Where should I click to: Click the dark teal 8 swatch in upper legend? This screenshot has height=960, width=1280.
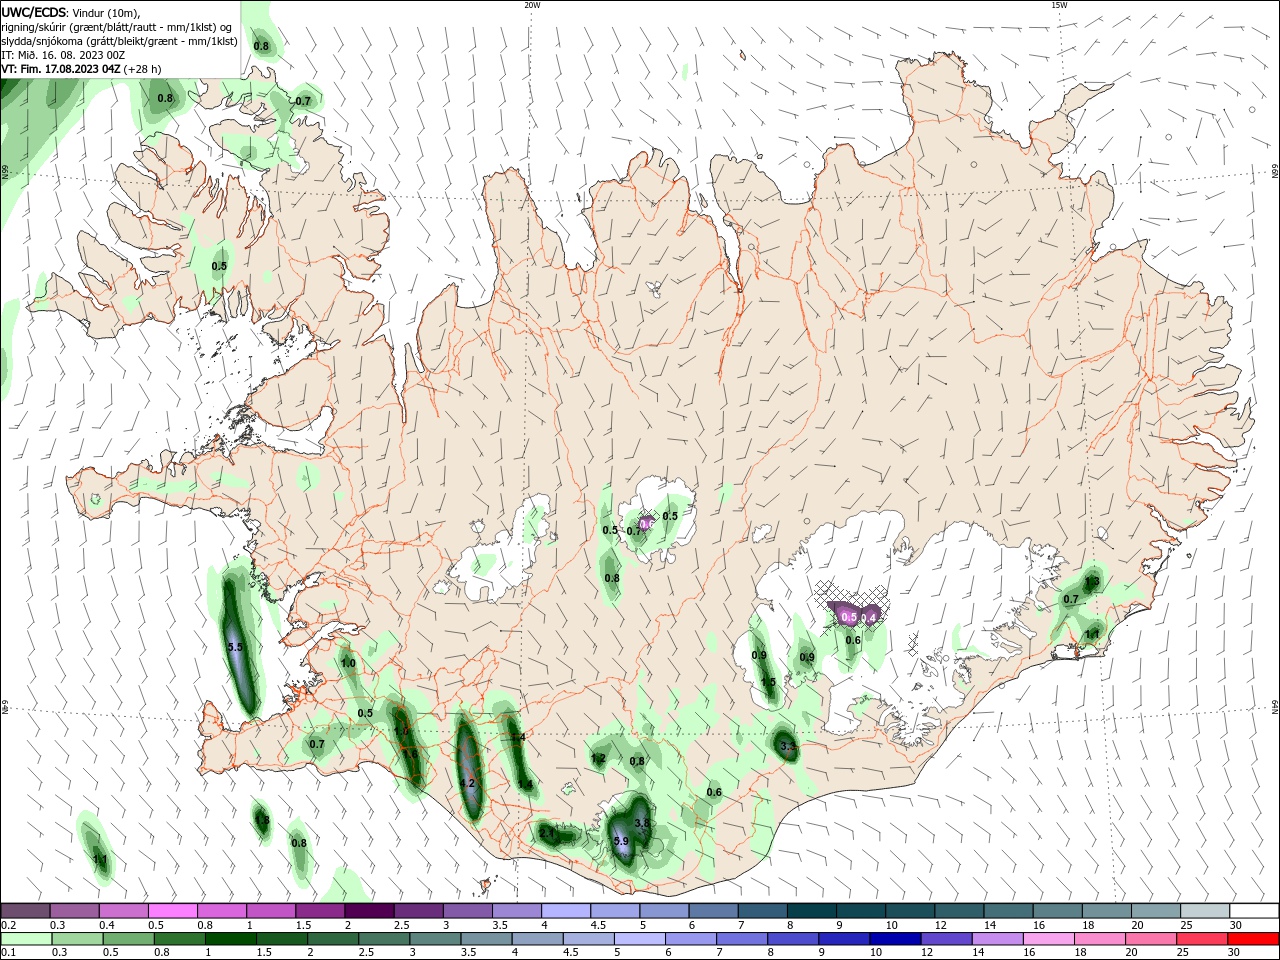point(812,911)
